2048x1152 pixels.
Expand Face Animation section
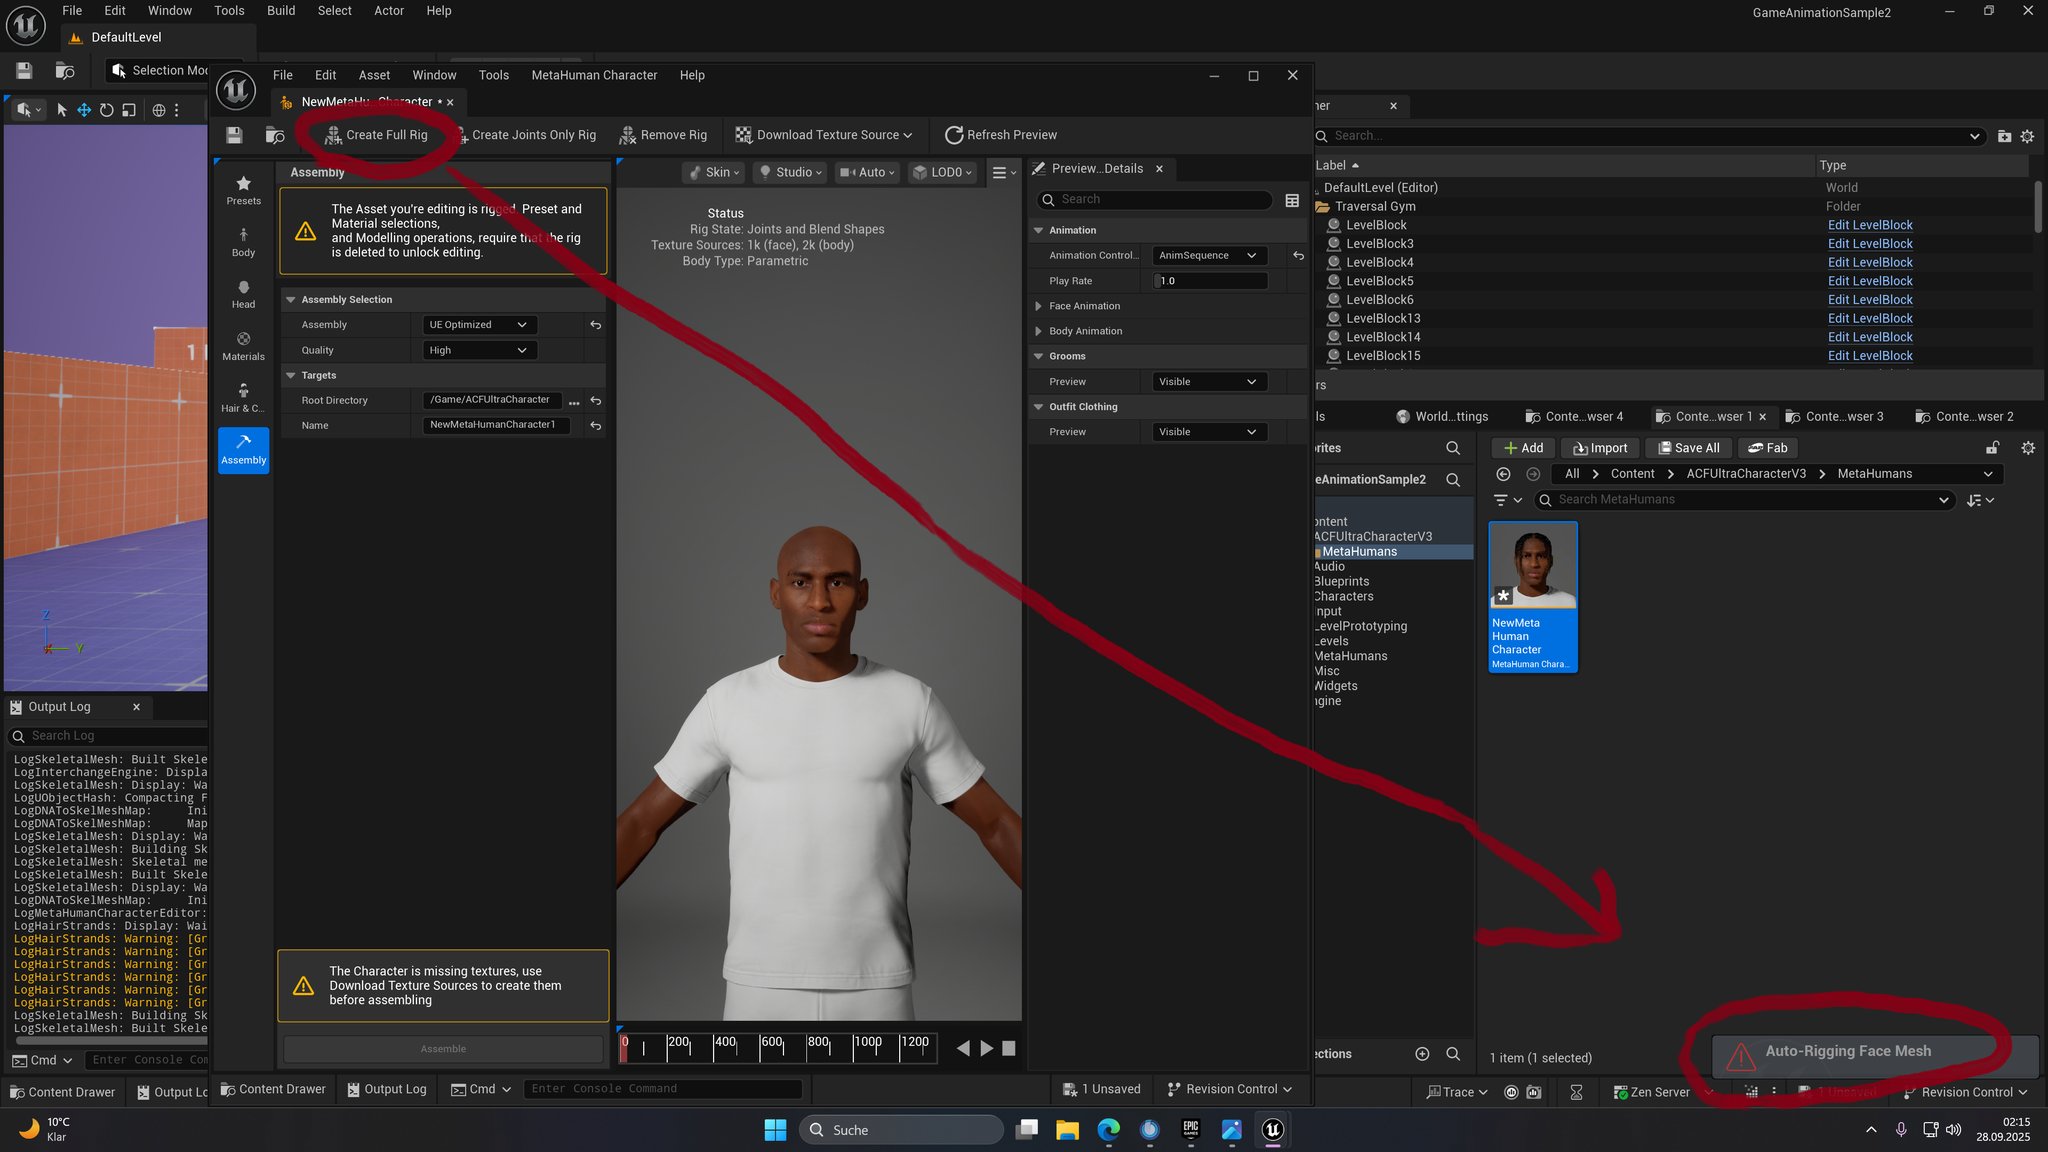coord(1038,306)
